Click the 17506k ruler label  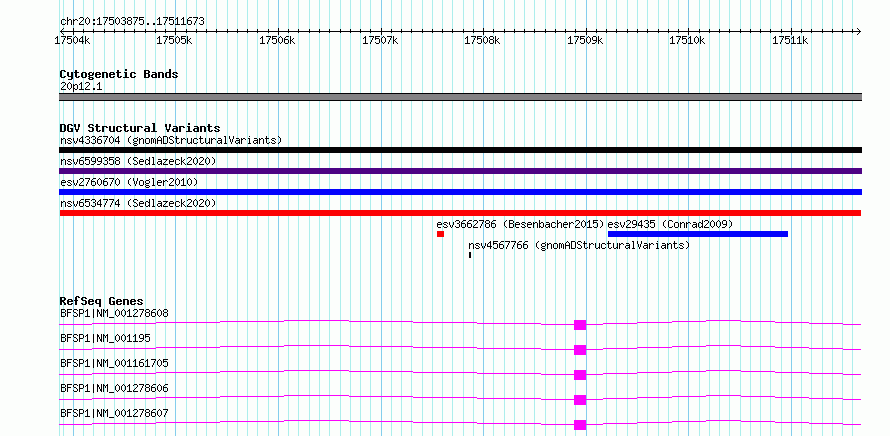pyautogui.click(x=277, y=41)
